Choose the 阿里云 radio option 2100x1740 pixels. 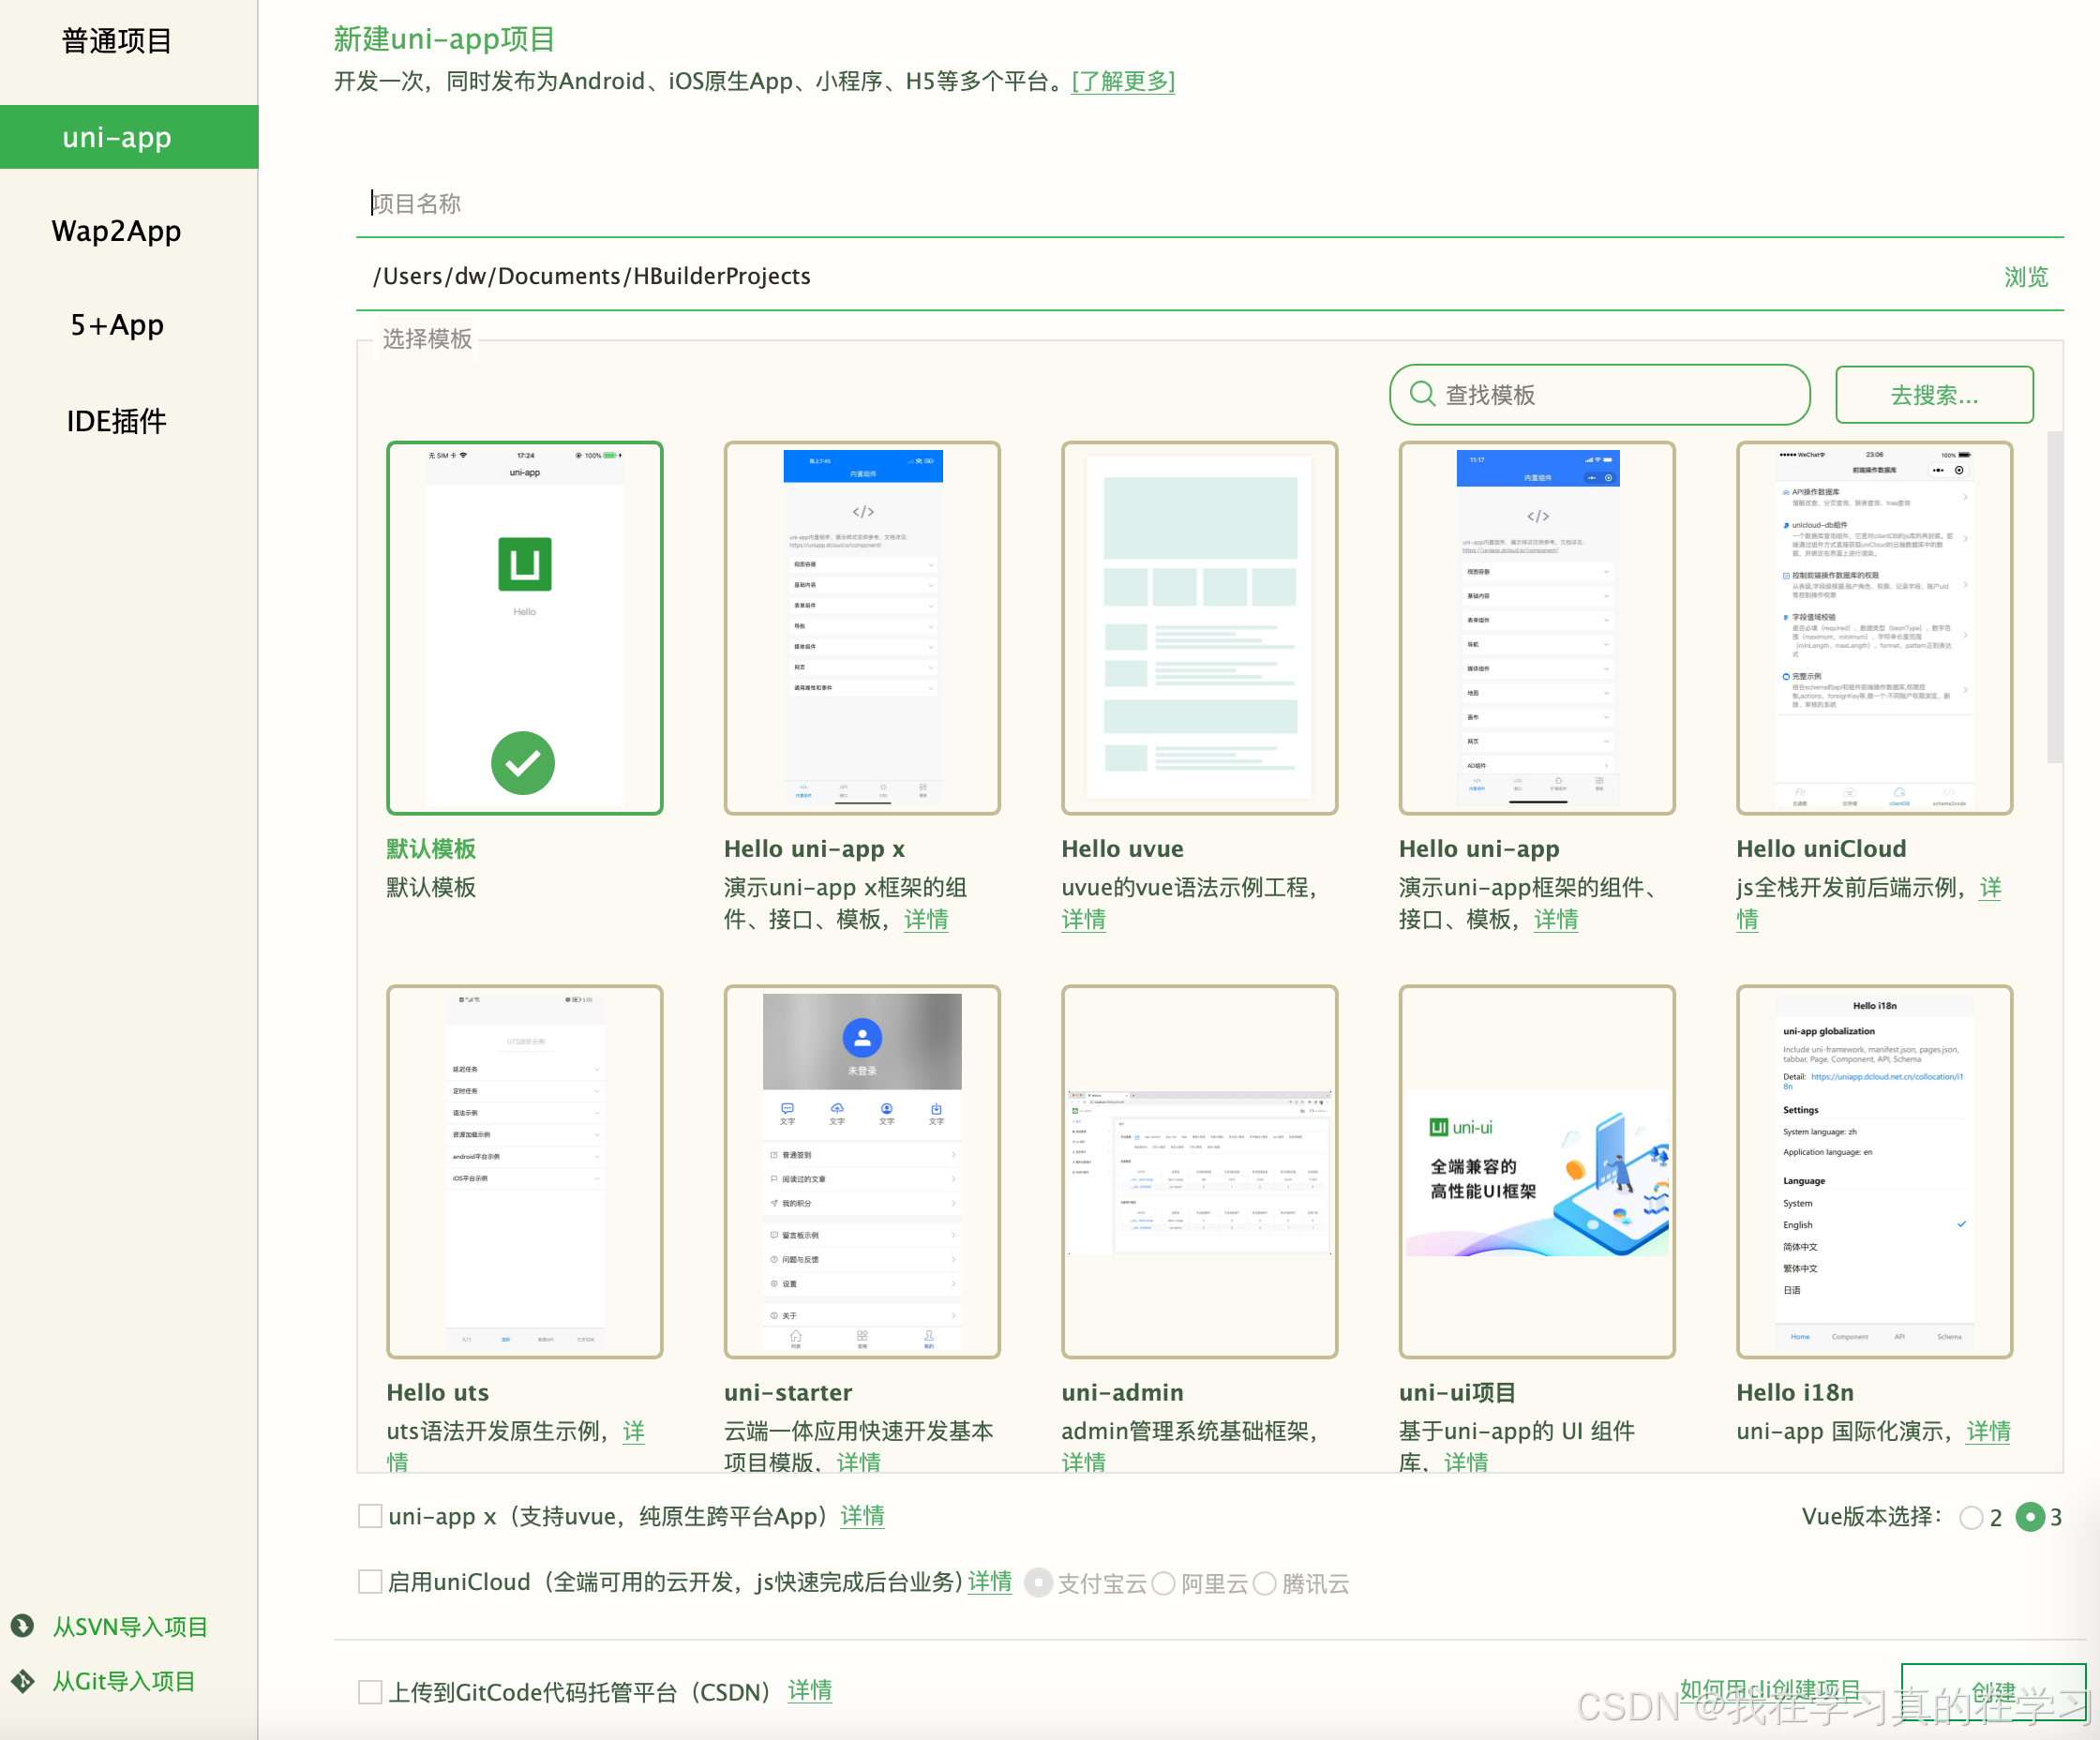pyautogui.click(x=1163, y=1583)
